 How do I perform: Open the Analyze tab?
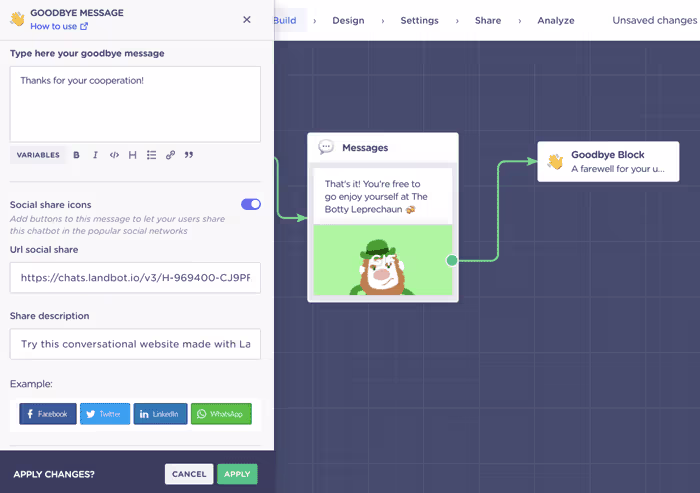tap(556, 21)
